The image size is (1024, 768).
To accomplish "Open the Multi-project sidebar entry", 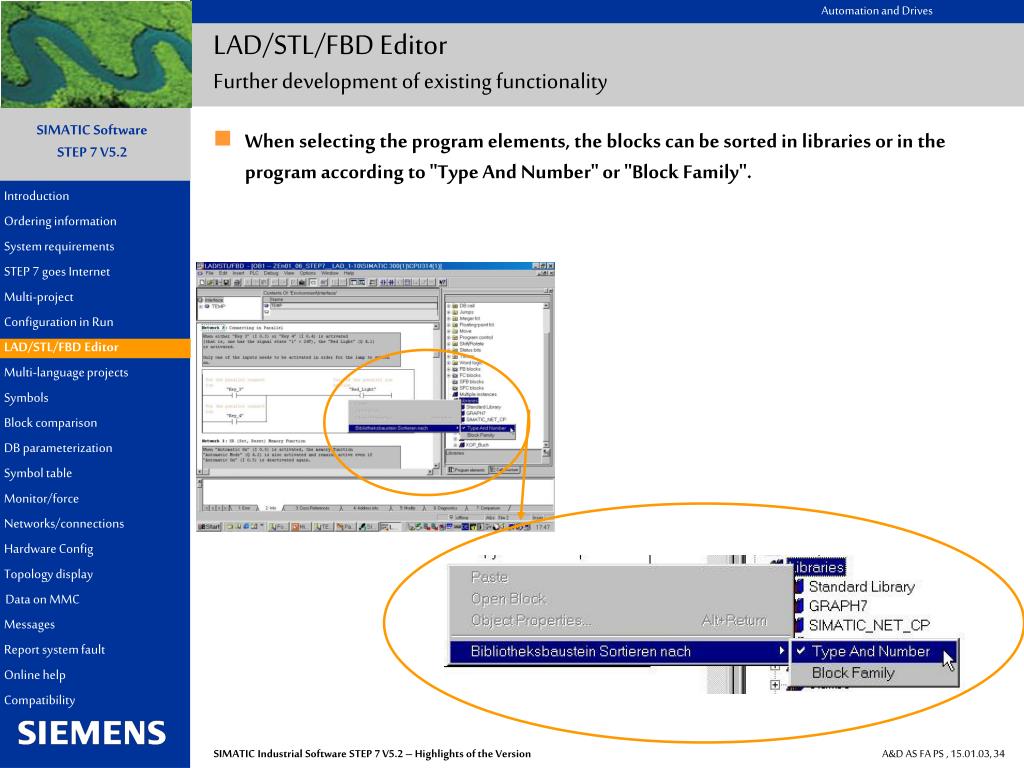I will pos(39,297).
